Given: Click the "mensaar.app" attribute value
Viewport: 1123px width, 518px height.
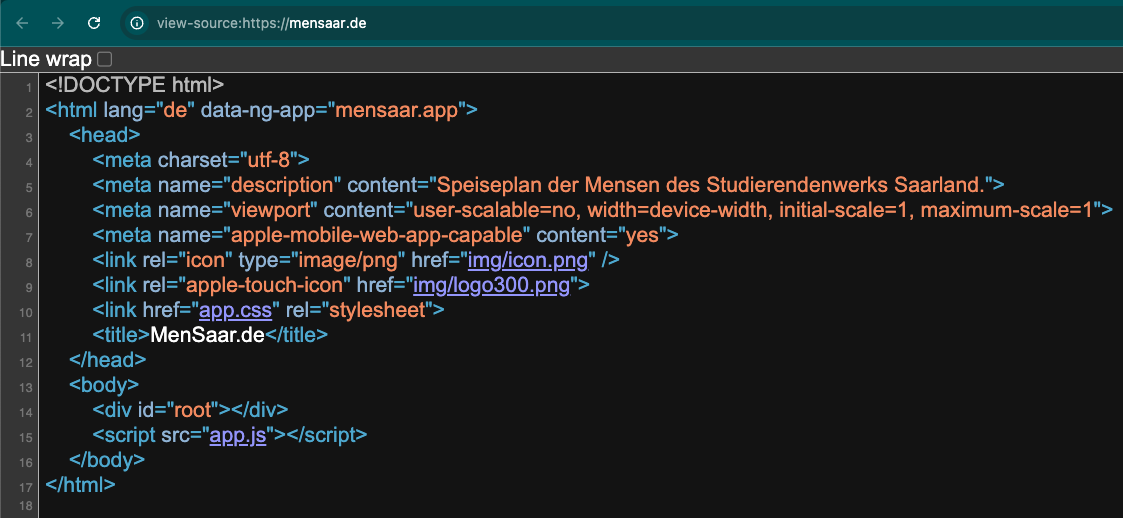Looking at the screenshot, I should 395,110.
